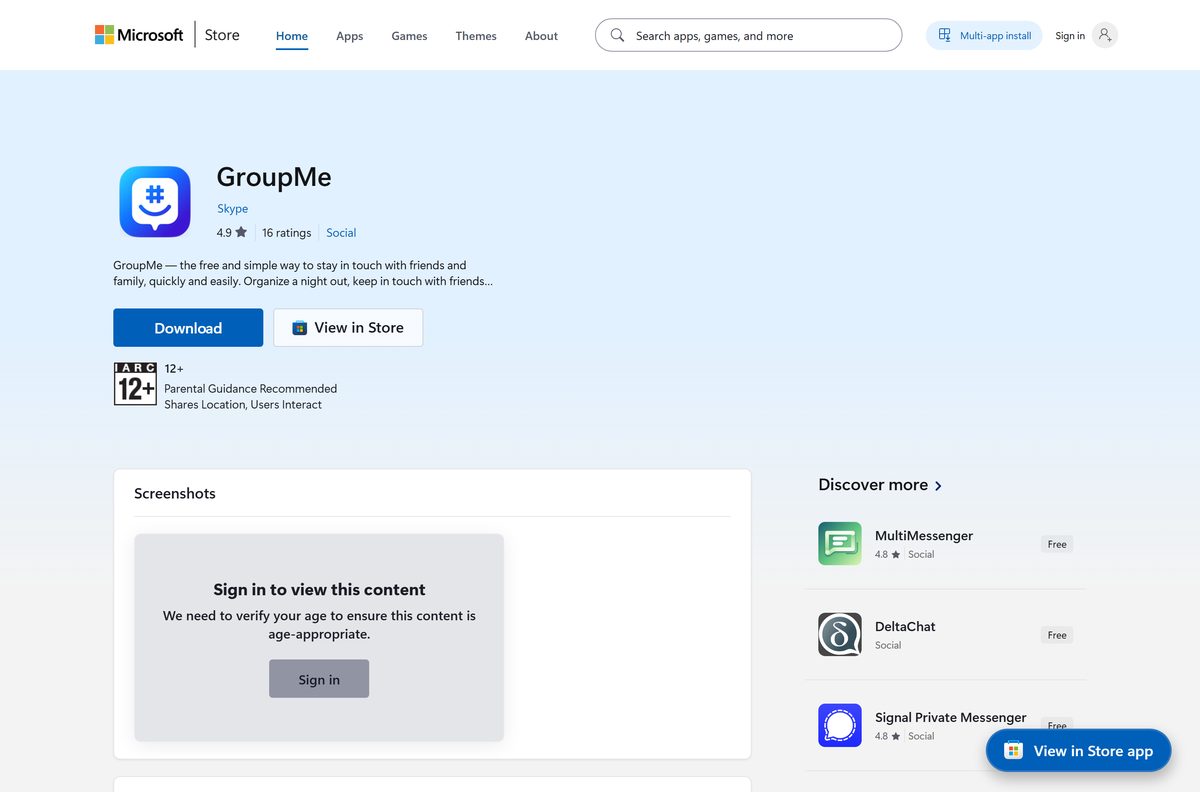Open the MultiMessenger listing title
Image resolution: width=1200 pixels, height=792 pixels.
click(924, 536)
